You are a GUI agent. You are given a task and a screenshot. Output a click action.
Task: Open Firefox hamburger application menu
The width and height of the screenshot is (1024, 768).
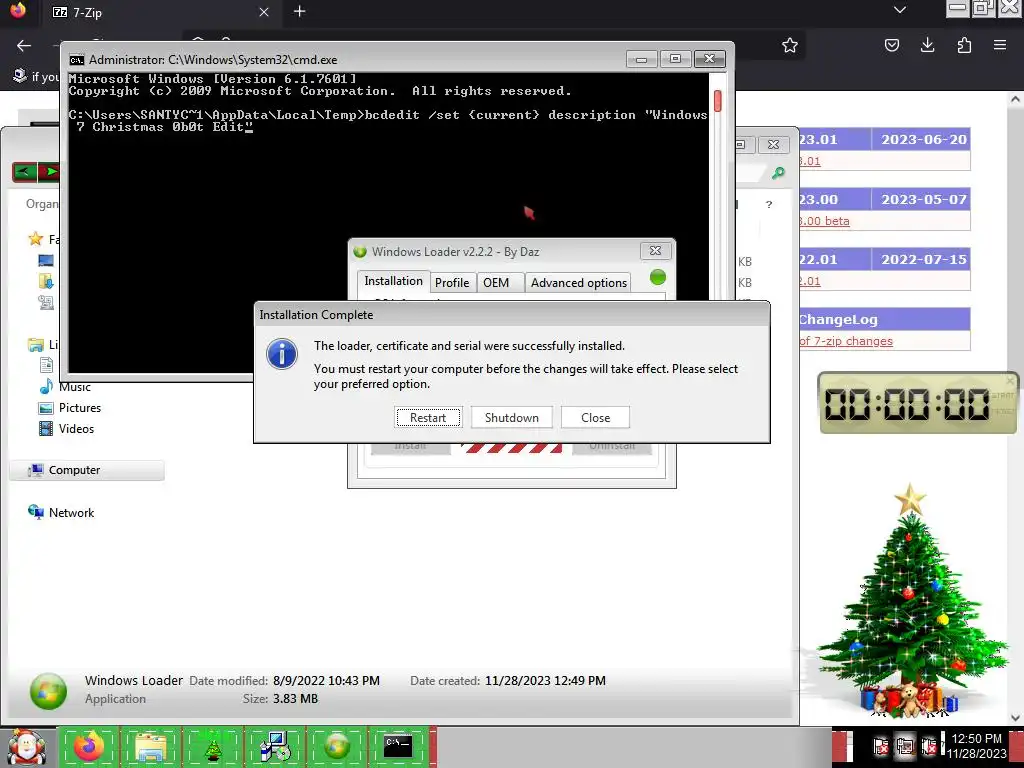(1000, 45)
